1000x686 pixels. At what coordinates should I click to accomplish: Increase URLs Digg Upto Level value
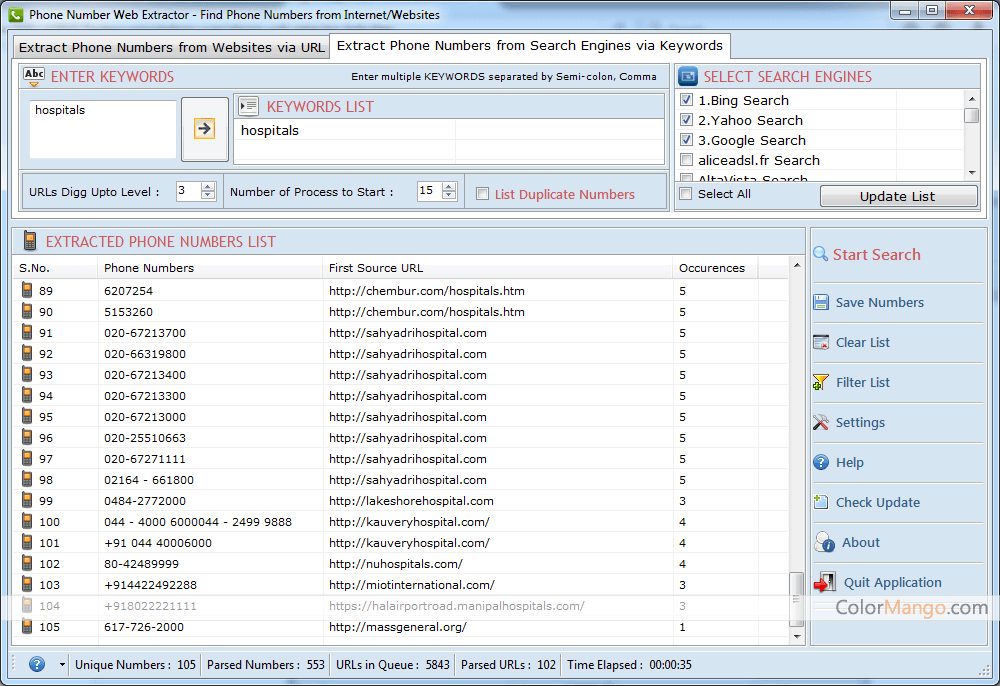coord(208,186)
